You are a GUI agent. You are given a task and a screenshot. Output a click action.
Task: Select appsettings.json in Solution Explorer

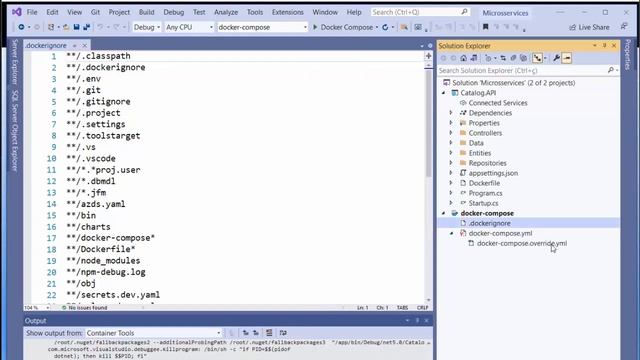493,173
